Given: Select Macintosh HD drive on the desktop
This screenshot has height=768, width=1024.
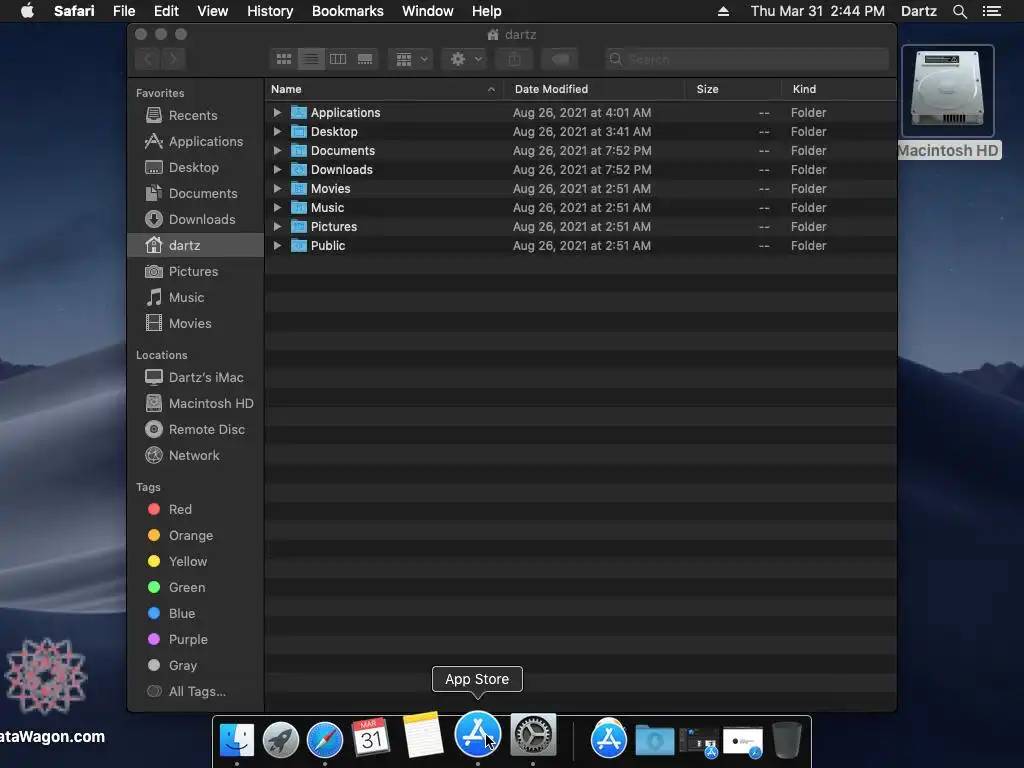Looking at the screenshot, I should point(948,91).
